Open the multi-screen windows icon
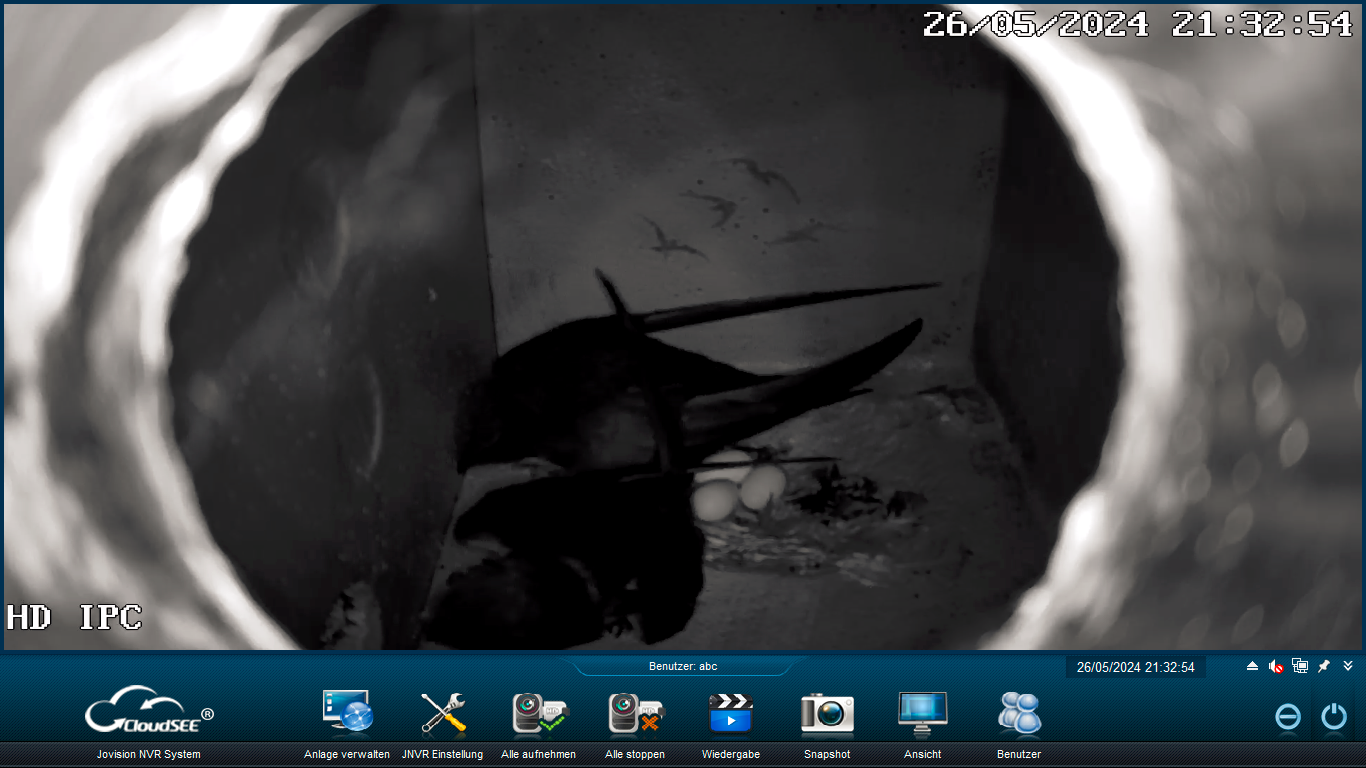Image resolution: width=1366 pixels, height=768 pixels. (1300, 666)
